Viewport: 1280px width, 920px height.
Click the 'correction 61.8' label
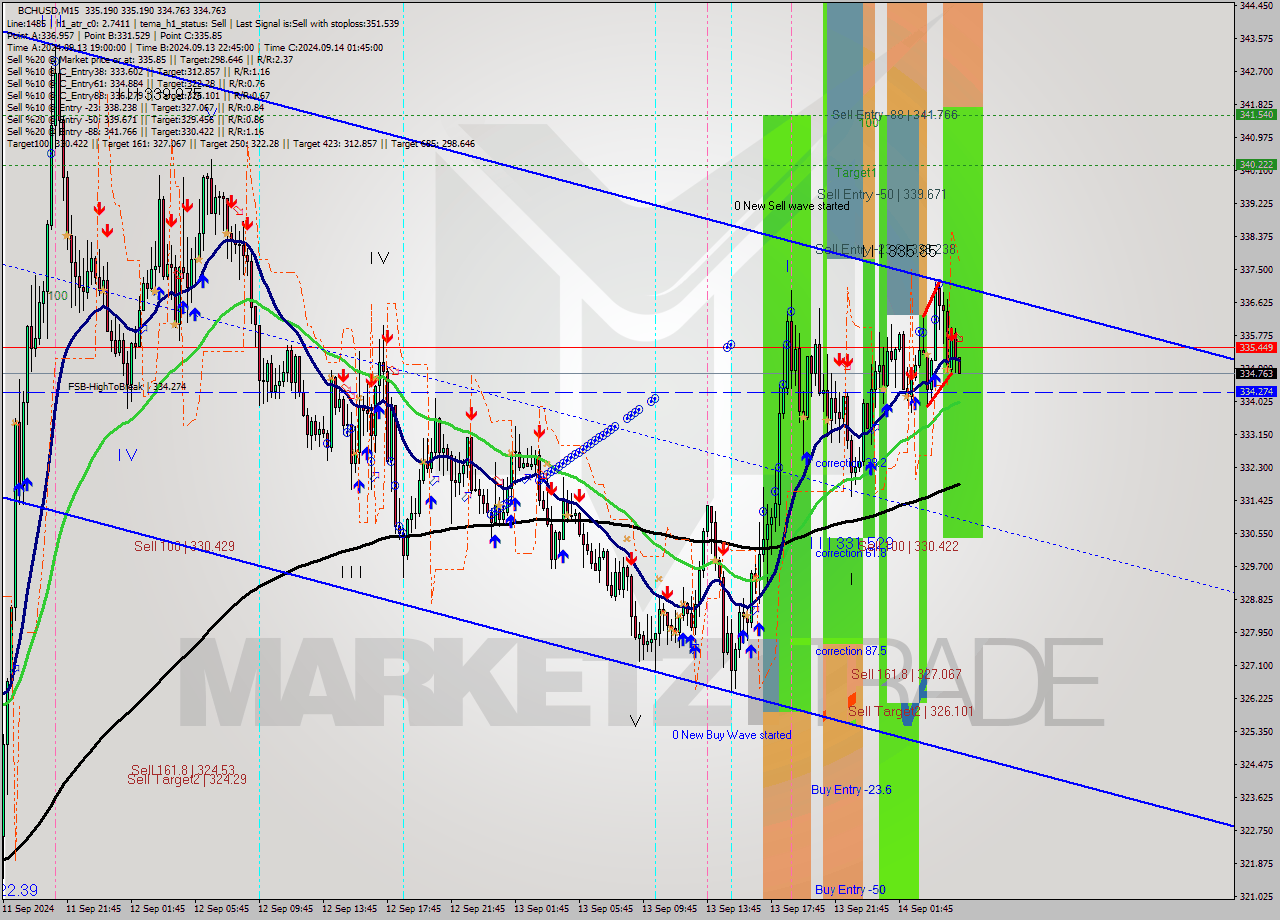(851, 553)
